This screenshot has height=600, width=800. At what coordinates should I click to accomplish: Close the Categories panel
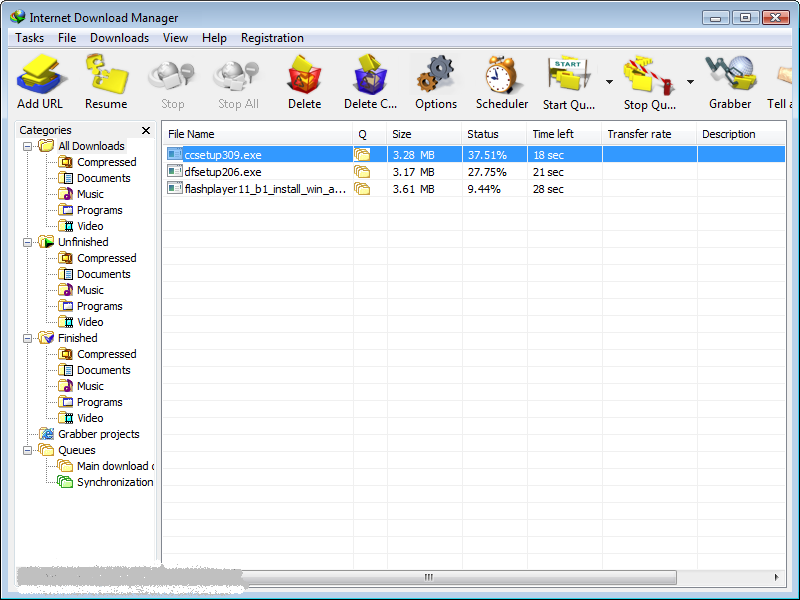click(x=146, y=131)
